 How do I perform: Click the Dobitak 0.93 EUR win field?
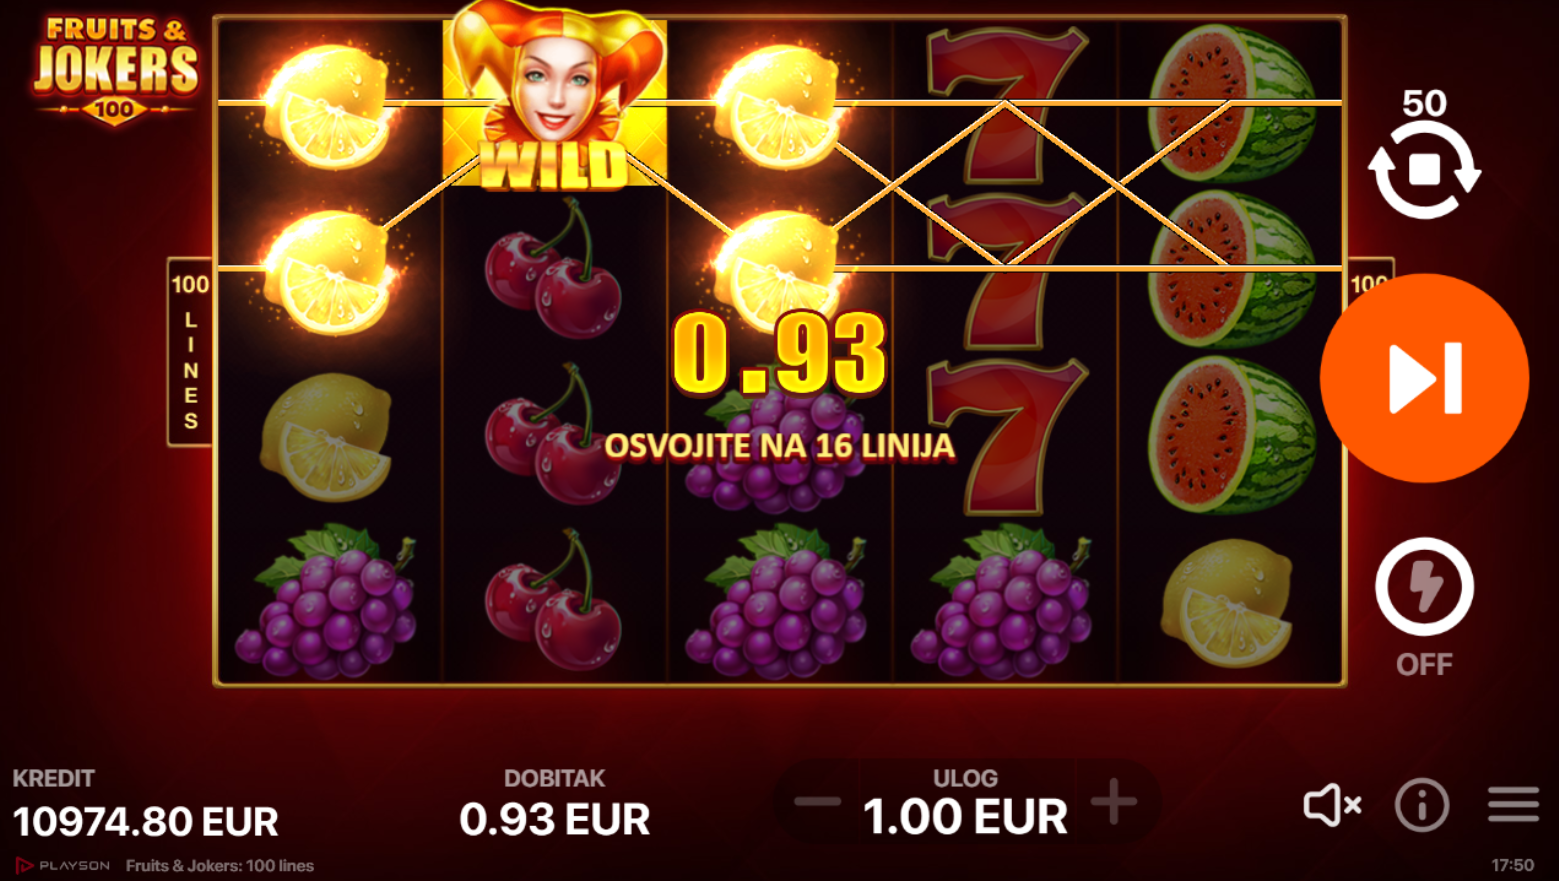tap(555, 806)
